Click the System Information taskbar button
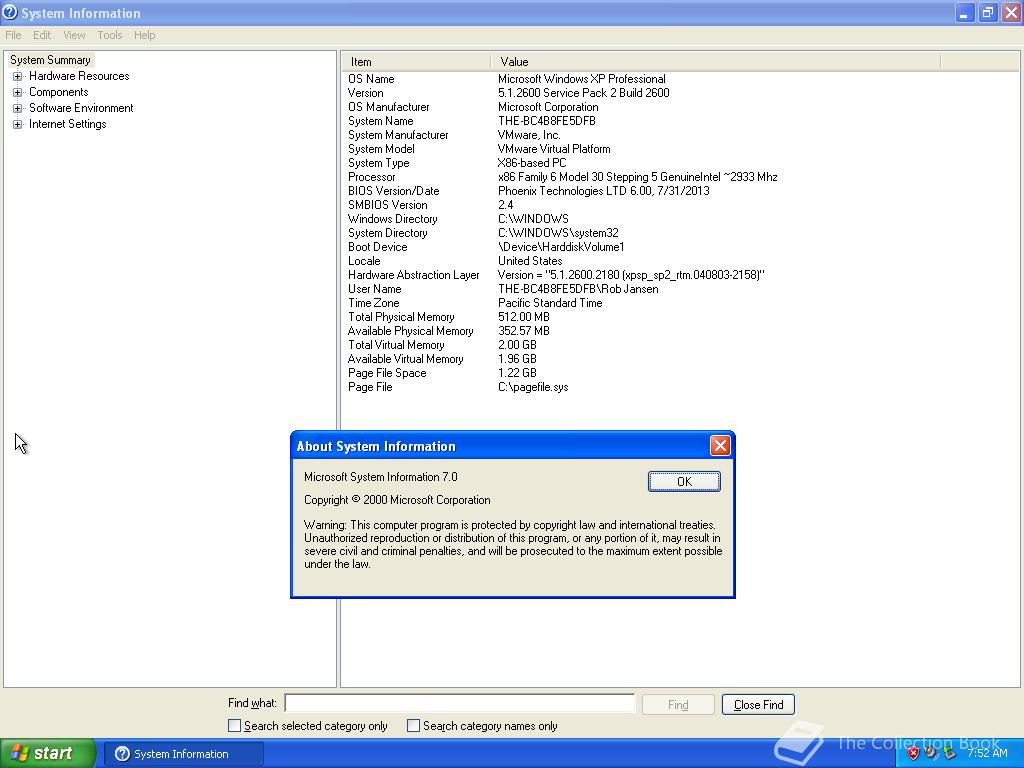Image resolution: width=1024 pixels, height=768 pixels. click(184, 754)
